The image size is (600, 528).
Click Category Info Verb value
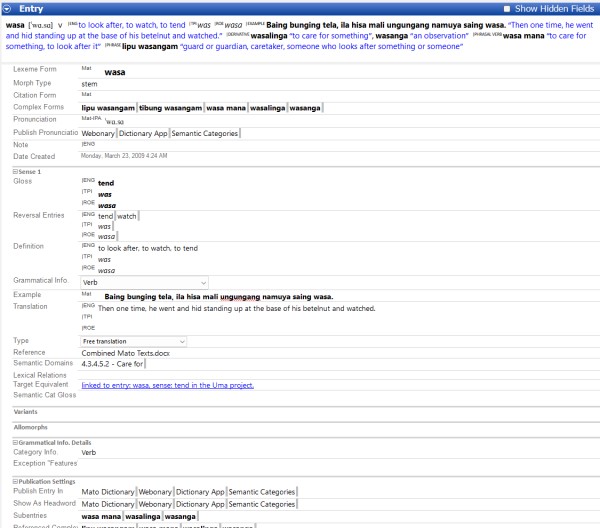tap(89, 453)
